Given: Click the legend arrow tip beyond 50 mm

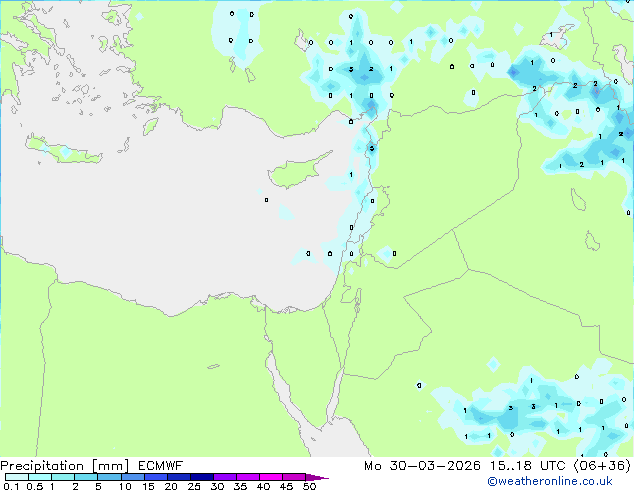Looking at the screenshot, I should (317, 477).
